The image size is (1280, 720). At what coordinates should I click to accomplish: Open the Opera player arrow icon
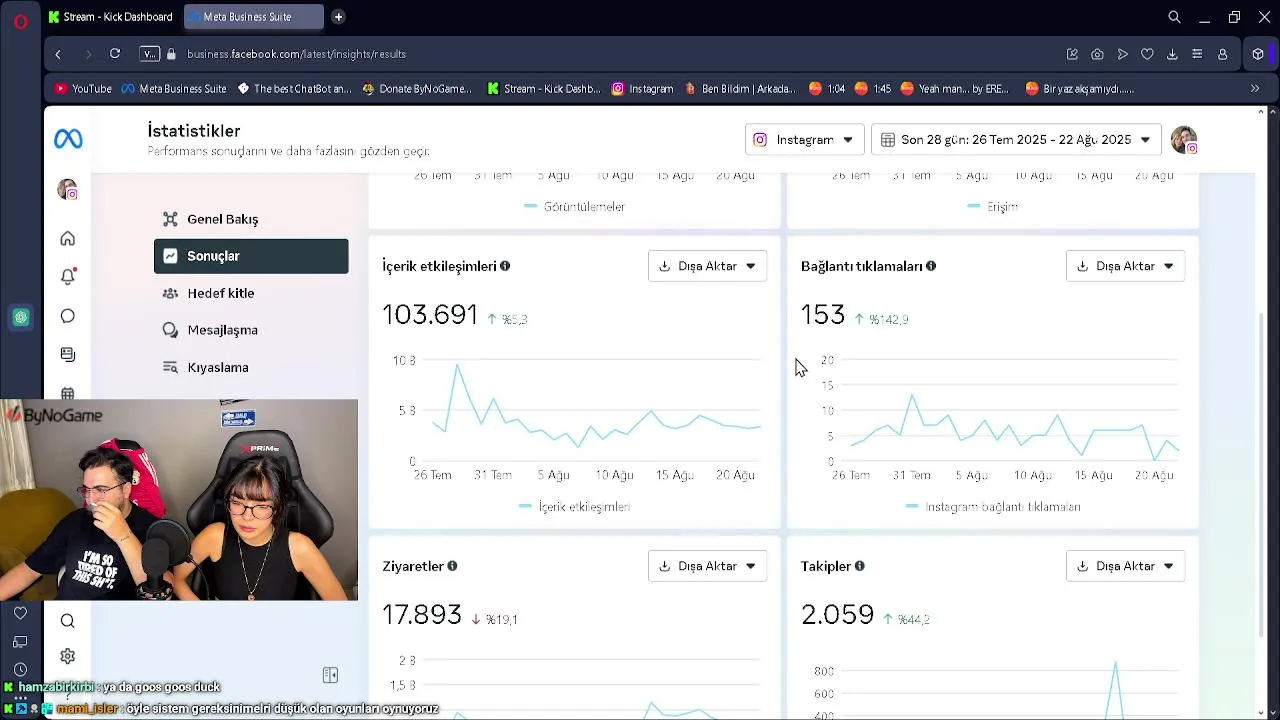[1122, 54]
